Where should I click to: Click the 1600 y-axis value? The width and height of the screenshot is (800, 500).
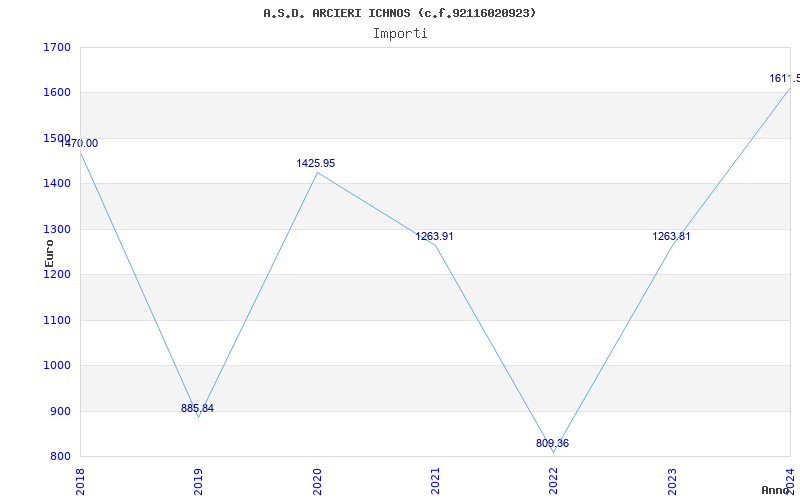click(x=57, y=93)
